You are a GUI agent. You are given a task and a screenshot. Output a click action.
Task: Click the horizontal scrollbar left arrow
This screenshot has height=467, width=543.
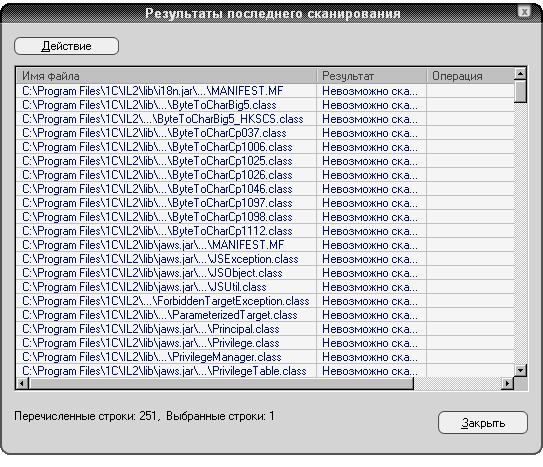coord(23,383)
